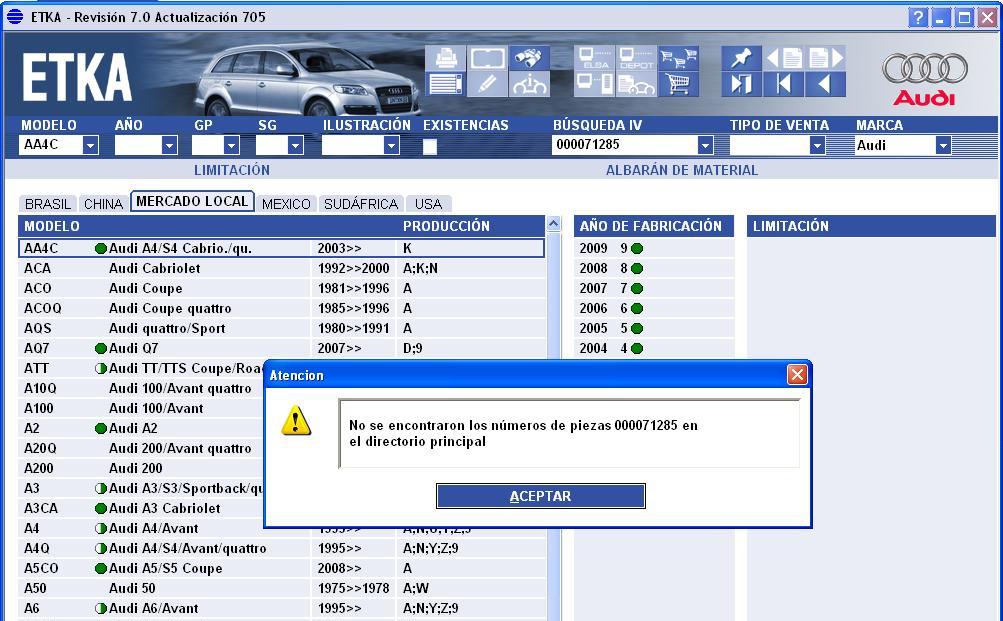Click the pushpin icon
This screenshot has height=621, width=1003.
tap(741, 58)
